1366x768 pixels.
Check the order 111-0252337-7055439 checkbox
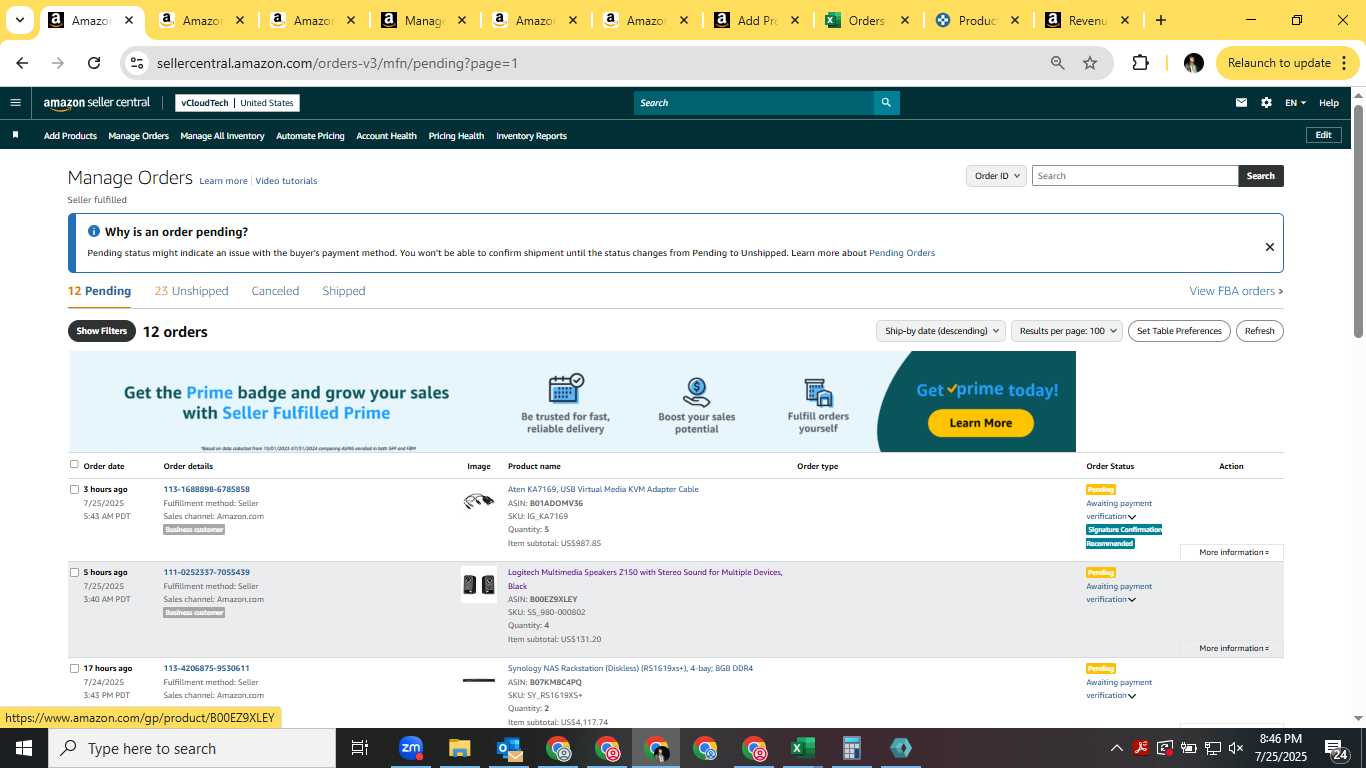pyautogui.click(x=74, y=572)
